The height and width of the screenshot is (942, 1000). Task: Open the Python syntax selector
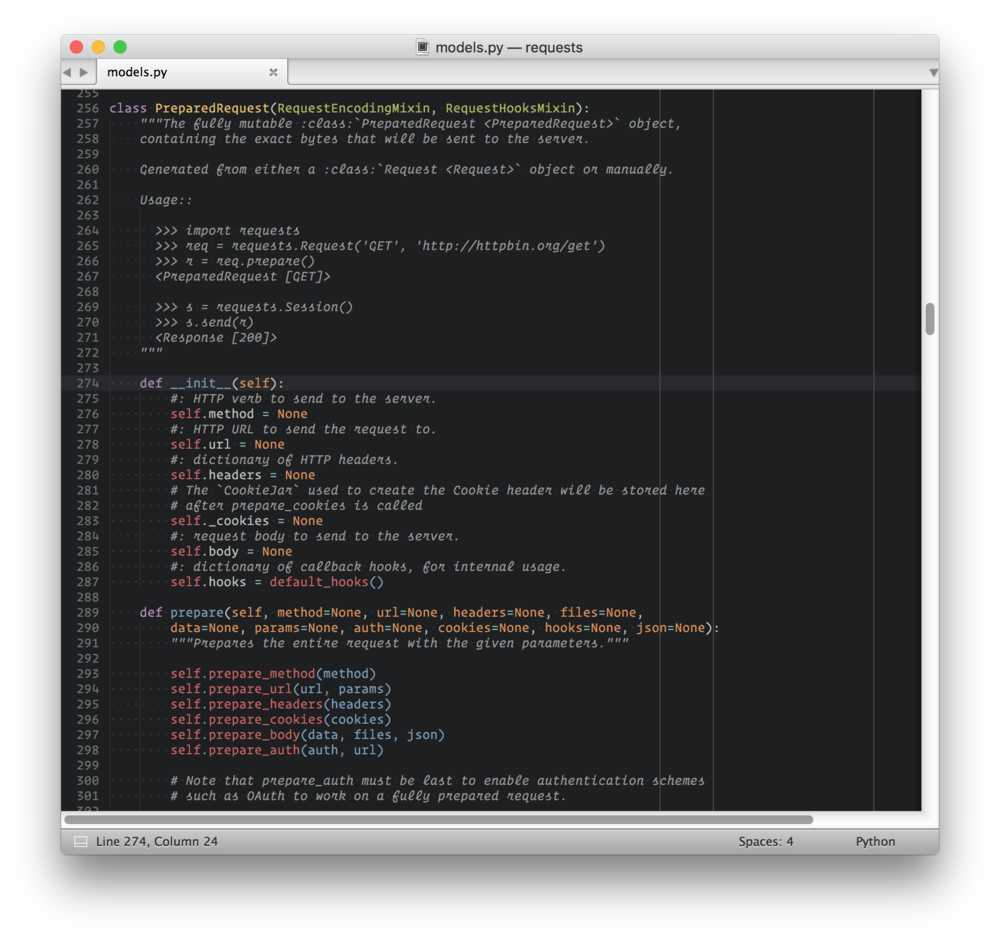pyautogui.click(x=875, y=842)
